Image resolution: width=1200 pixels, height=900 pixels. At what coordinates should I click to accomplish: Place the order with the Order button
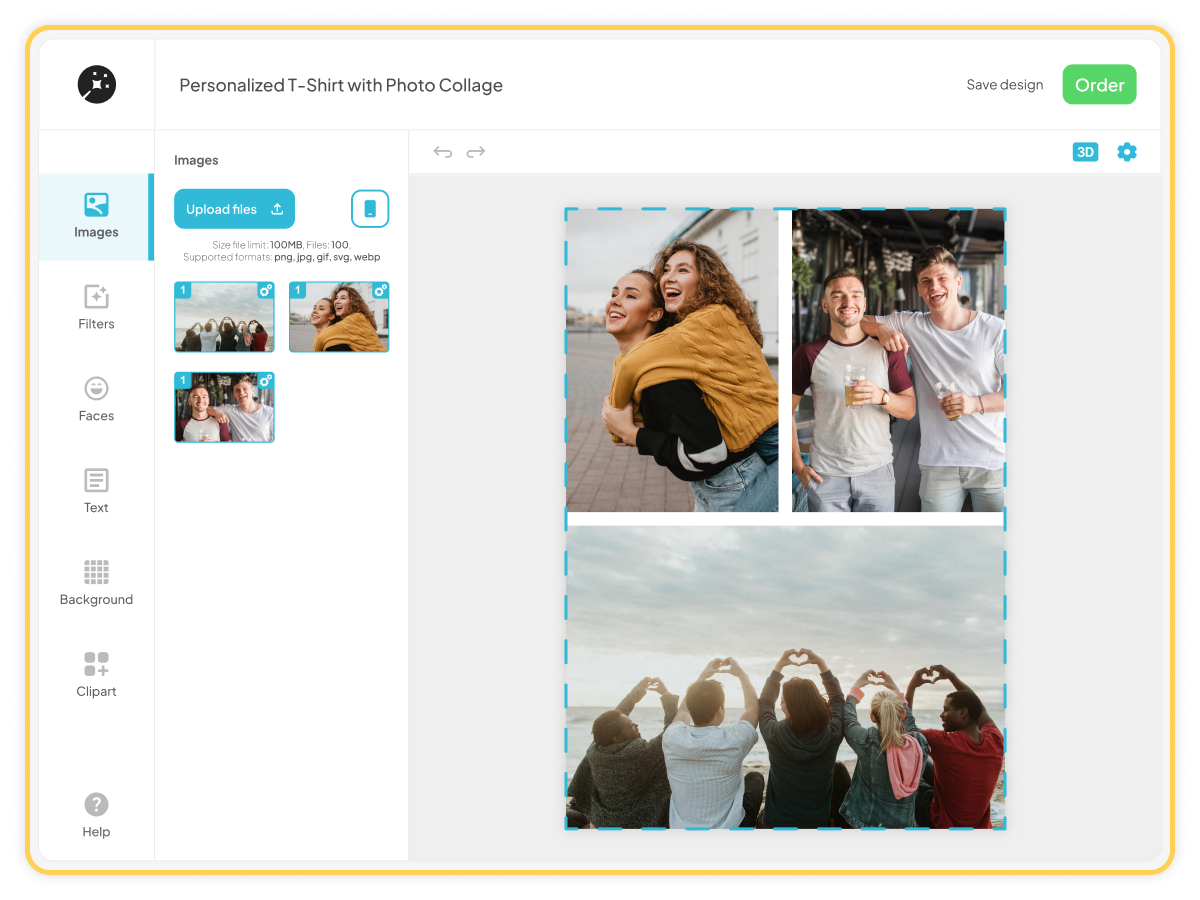1099,85
